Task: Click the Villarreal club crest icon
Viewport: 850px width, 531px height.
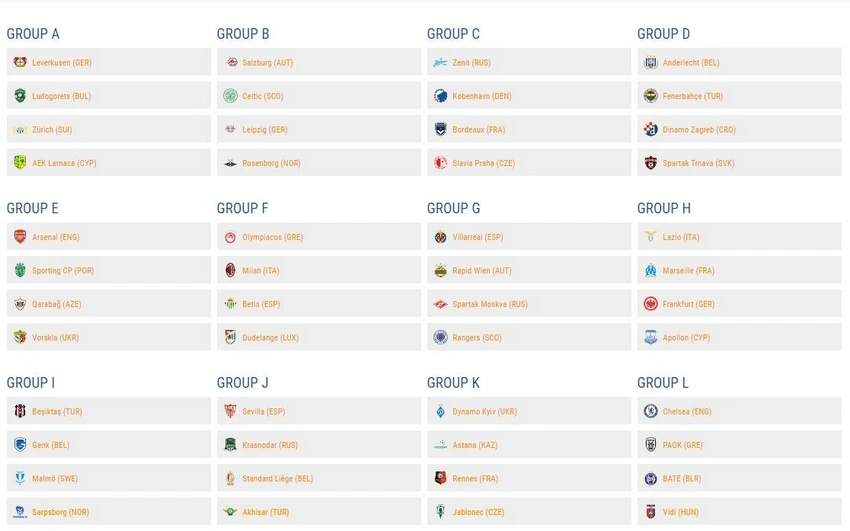Action: pyautogui.click(x=440, y=237)
